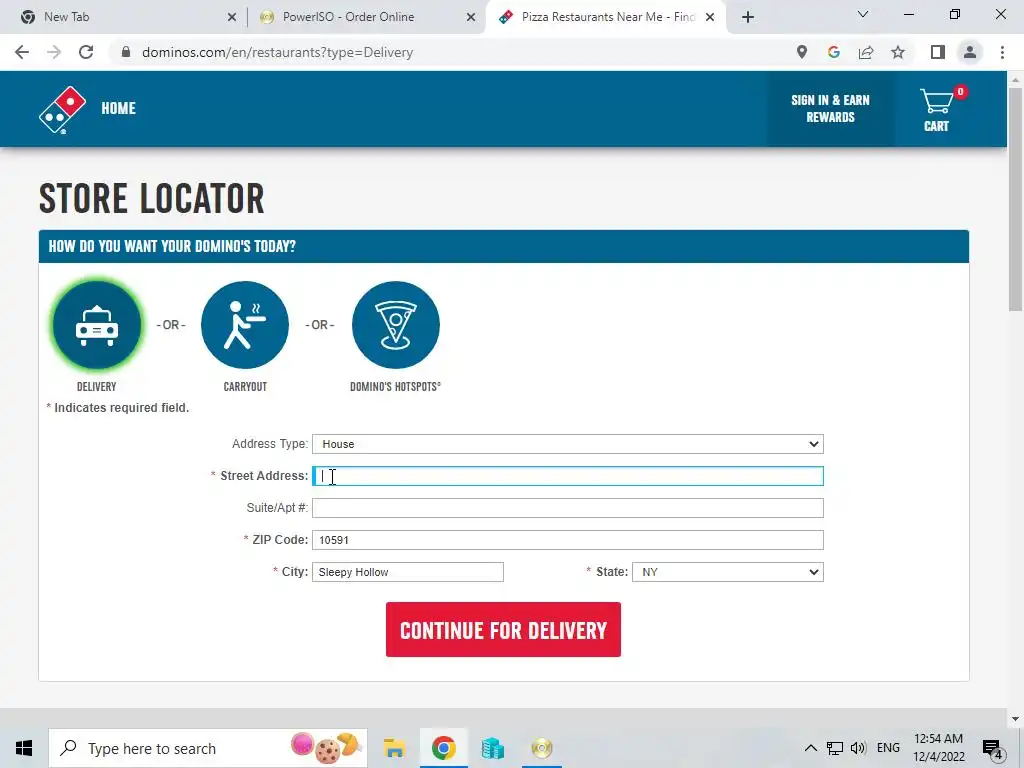Click the Windows taskbar search box

(208, 748)
